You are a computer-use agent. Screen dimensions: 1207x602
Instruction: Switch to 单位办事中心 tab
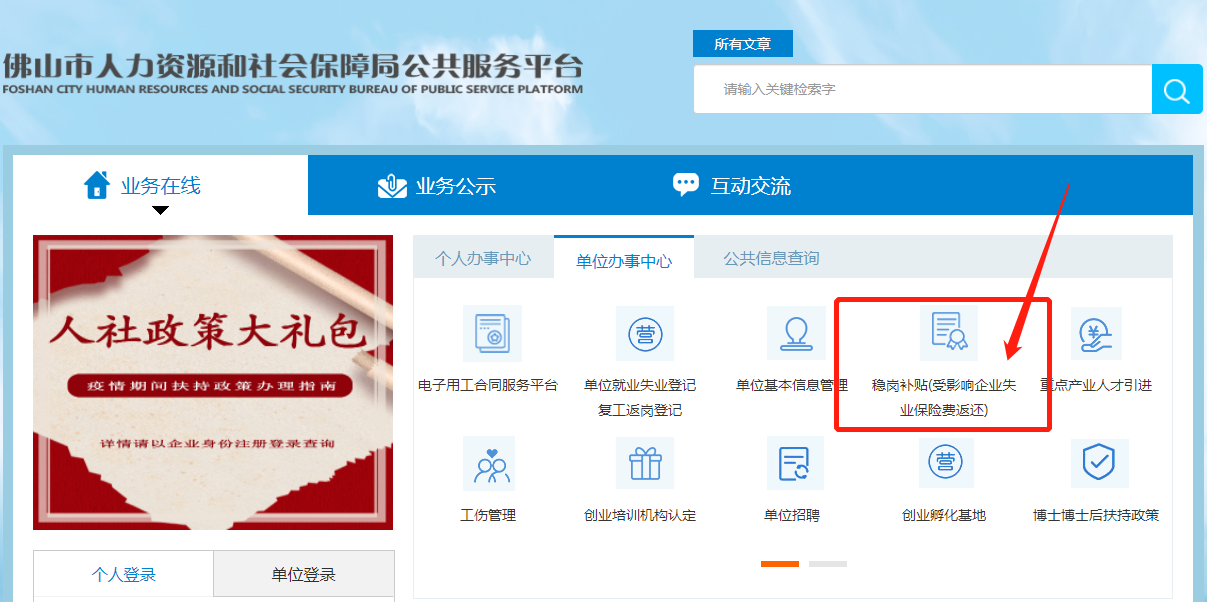[x=623, y=259]
